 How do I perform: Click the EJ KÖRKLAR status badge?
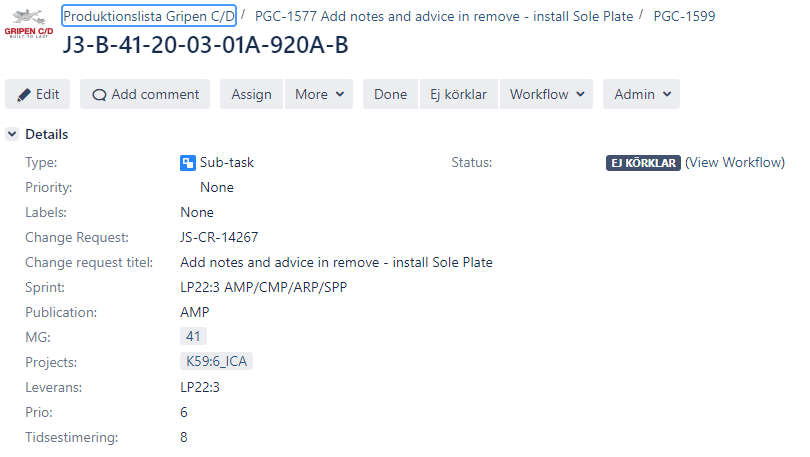click(x=643, y=163)
